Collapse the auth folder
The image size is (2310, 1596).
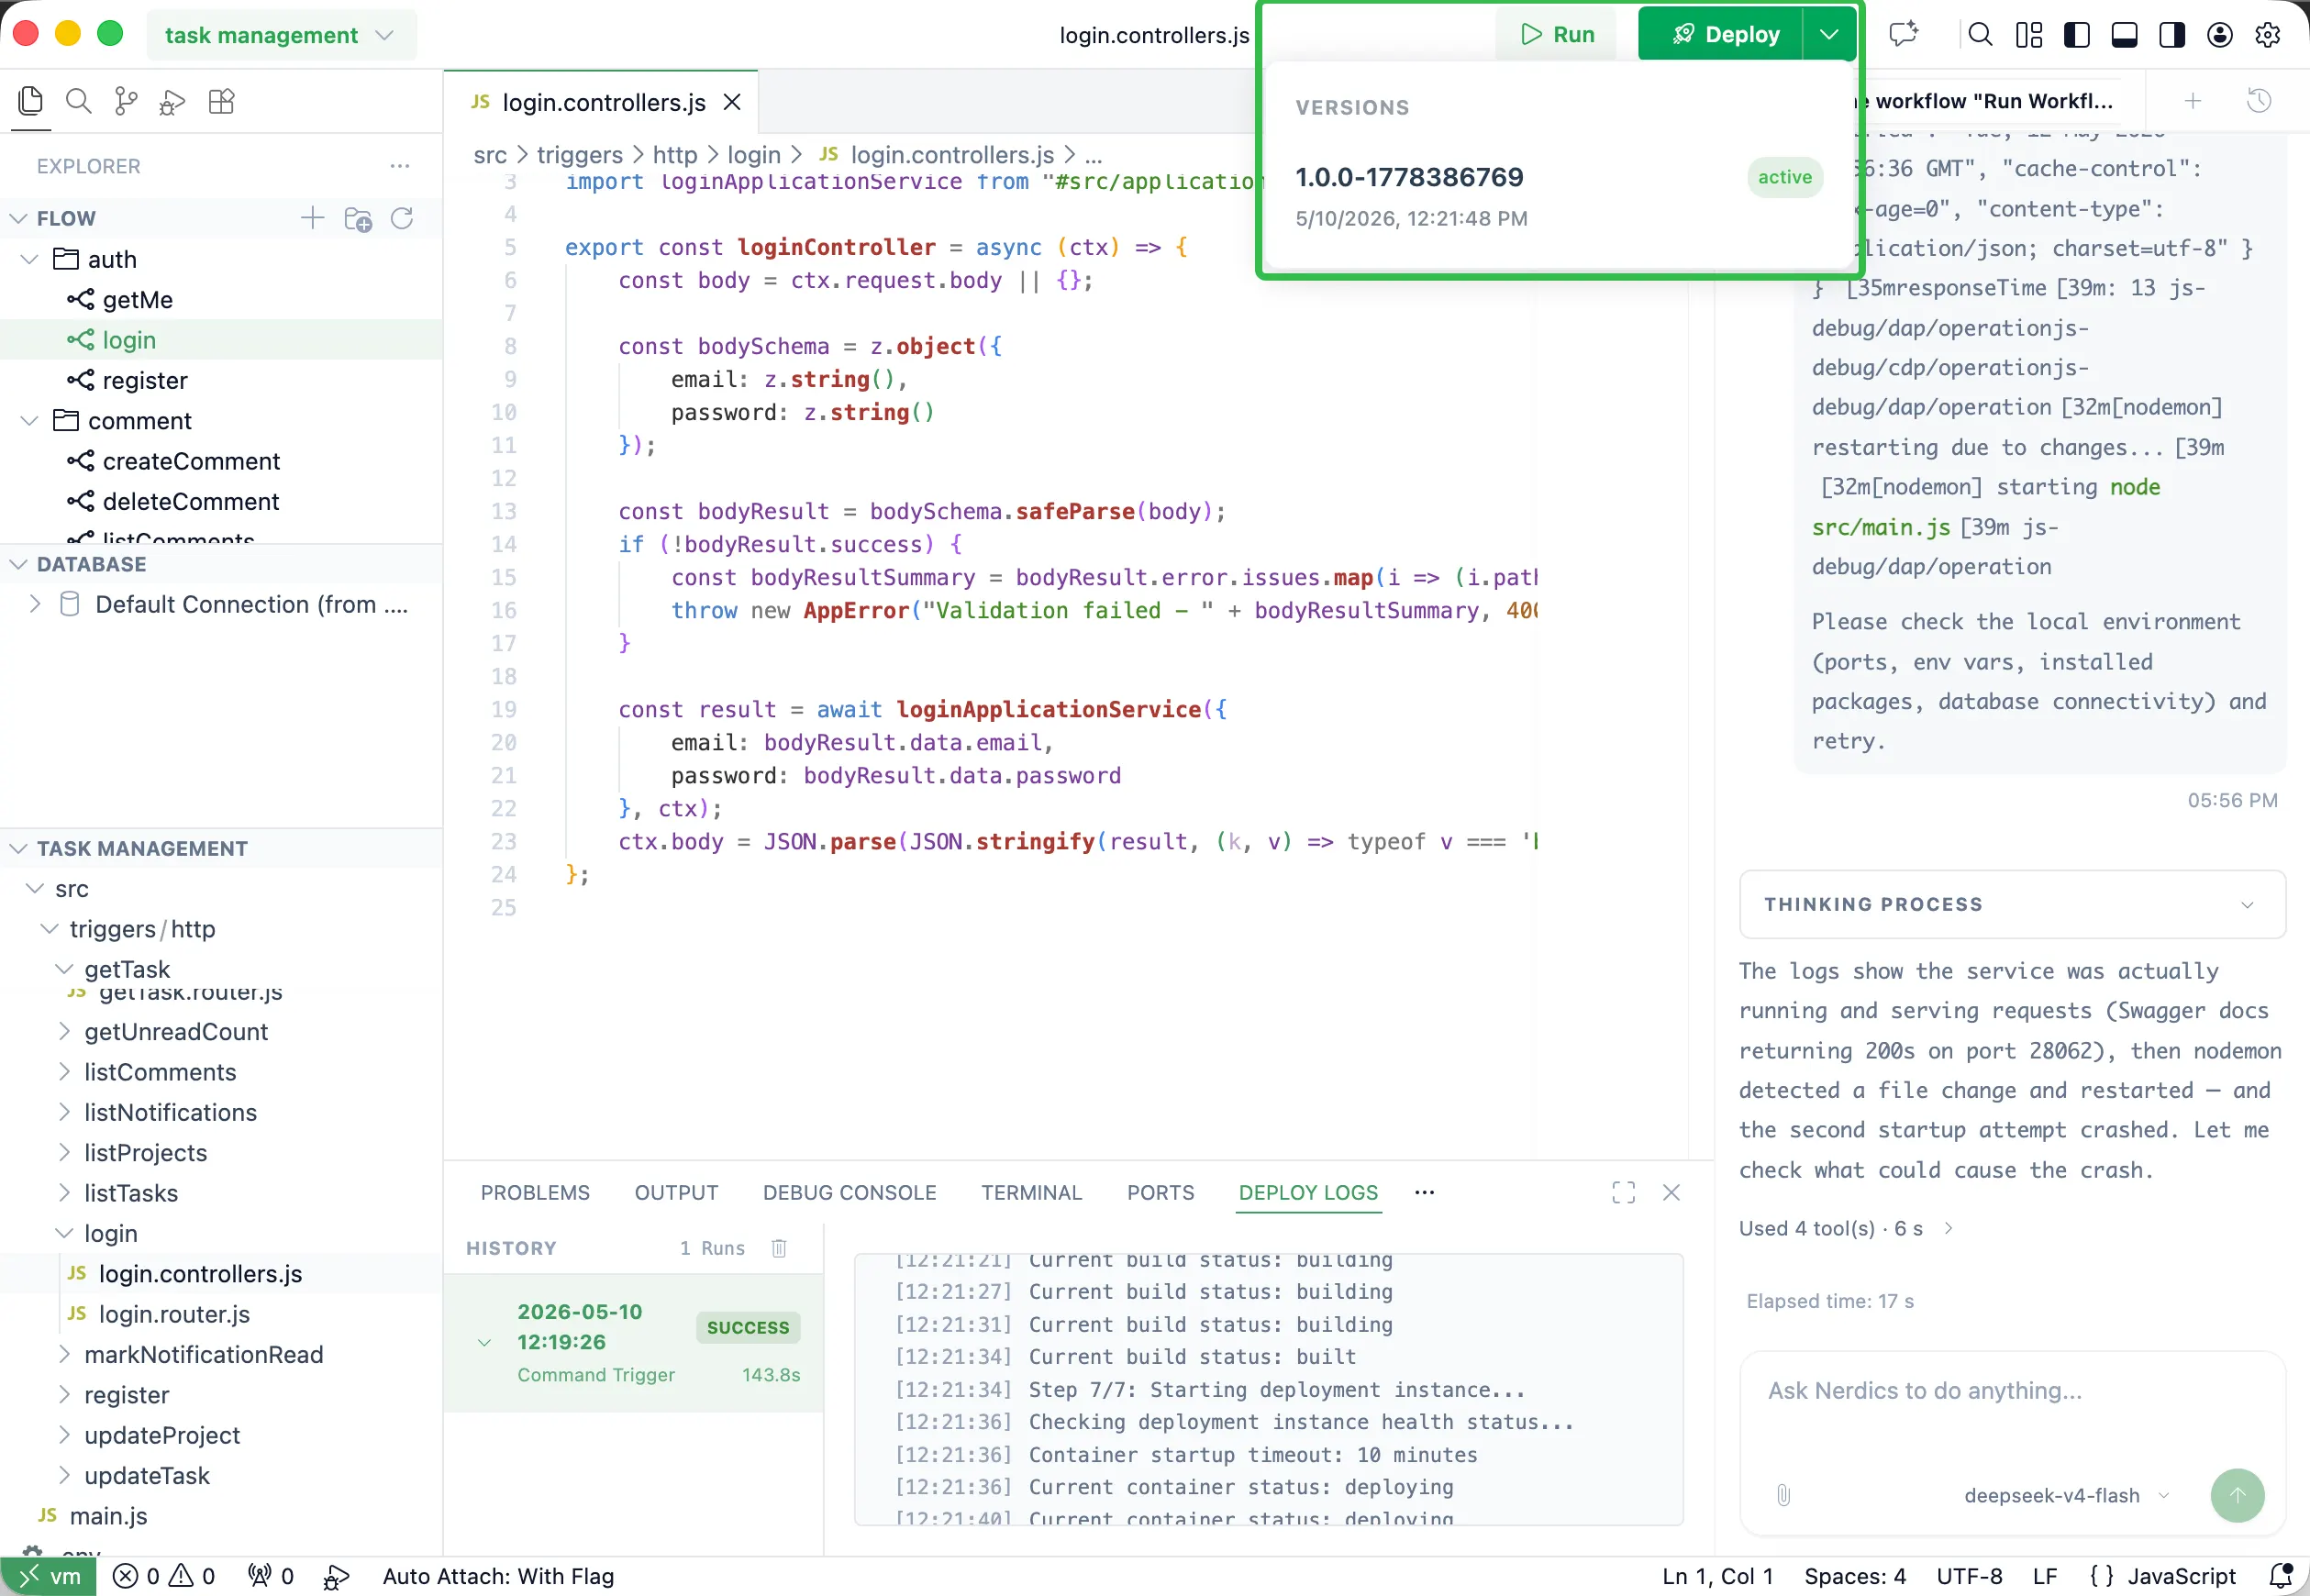30,259
